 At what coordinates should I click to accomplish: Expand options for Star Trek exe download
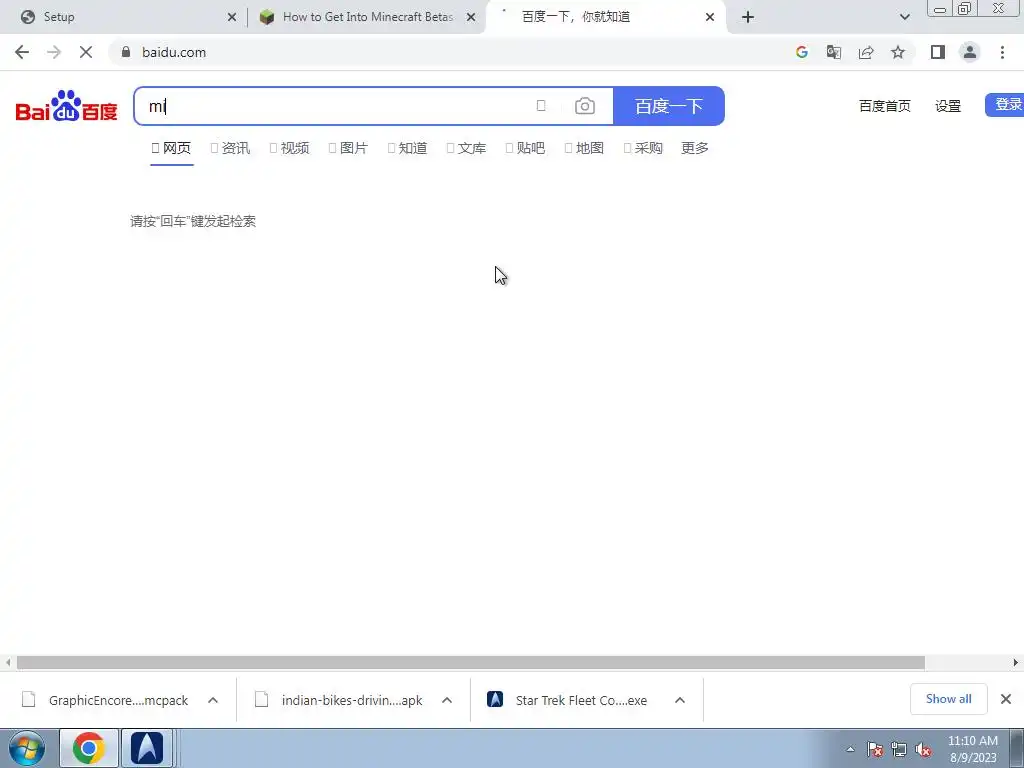680,700
